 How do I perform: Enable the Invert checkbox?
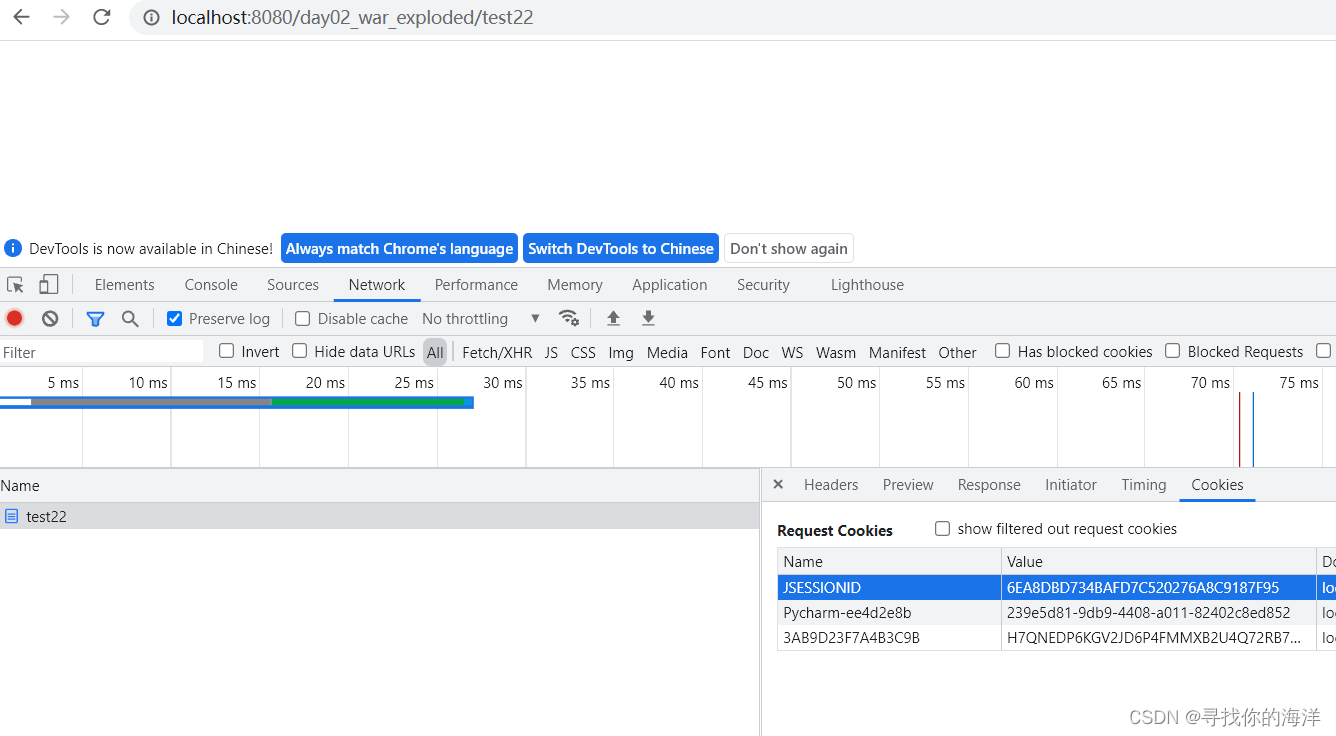(226, 351)
